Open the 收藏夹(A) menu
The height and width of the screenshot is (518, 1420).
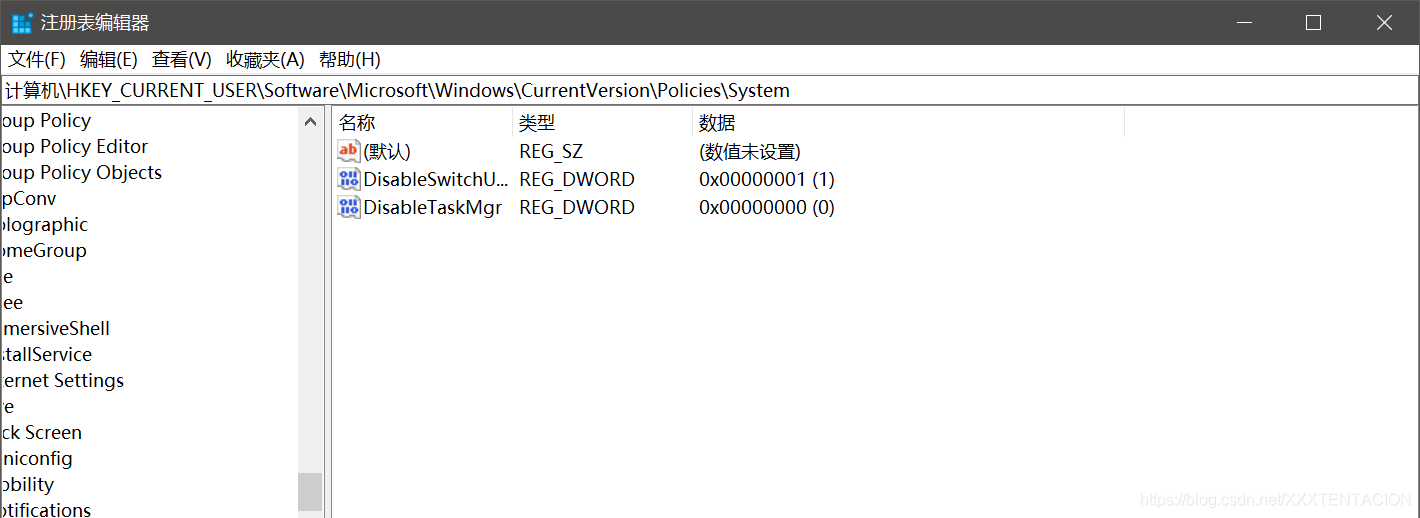[265, 60]
